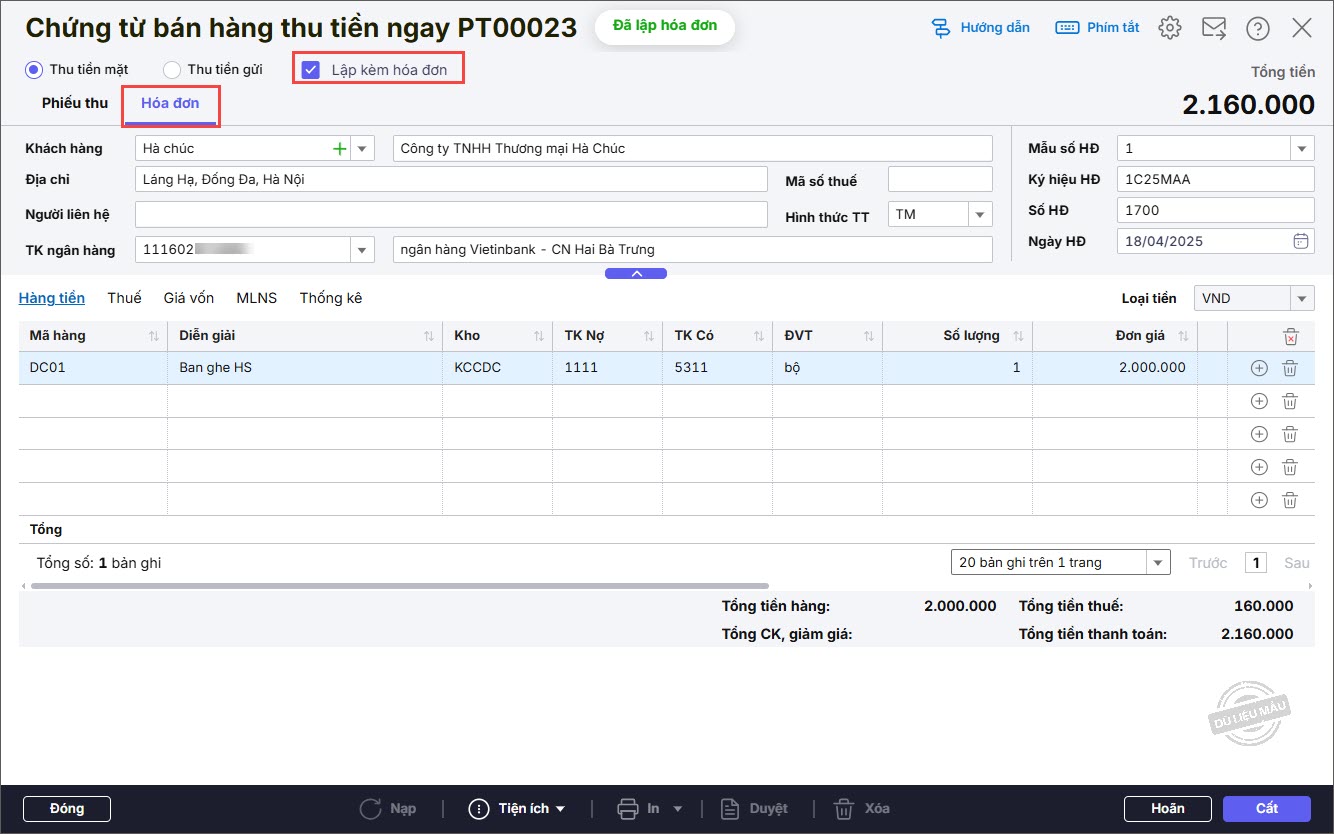Viewport: 1334px width, 834px height.
Task: Delete the DC01 row with trash icon
Action: [1290, 368]
